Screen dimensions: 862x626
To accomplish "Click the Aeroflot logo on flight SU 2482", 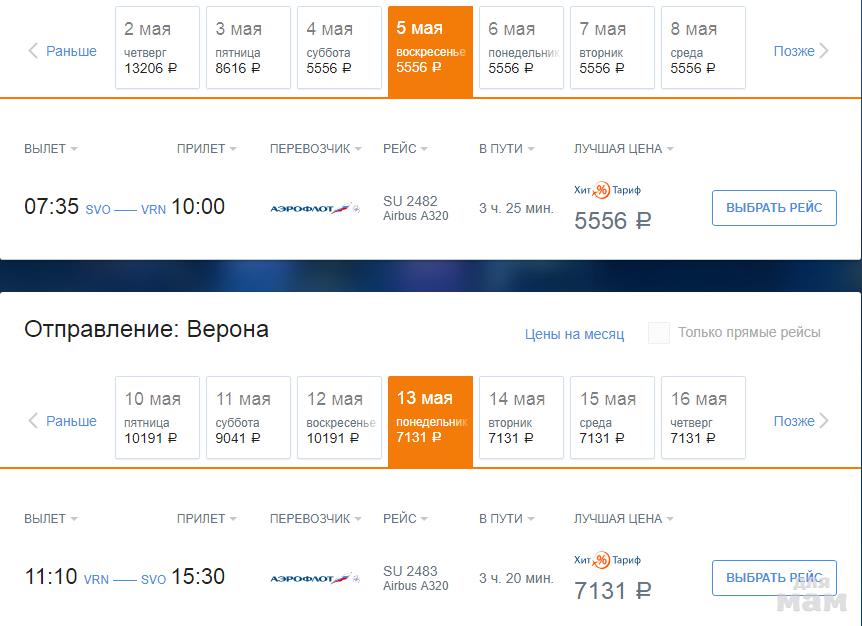I will pyautogui.click(x=314, y=208).
